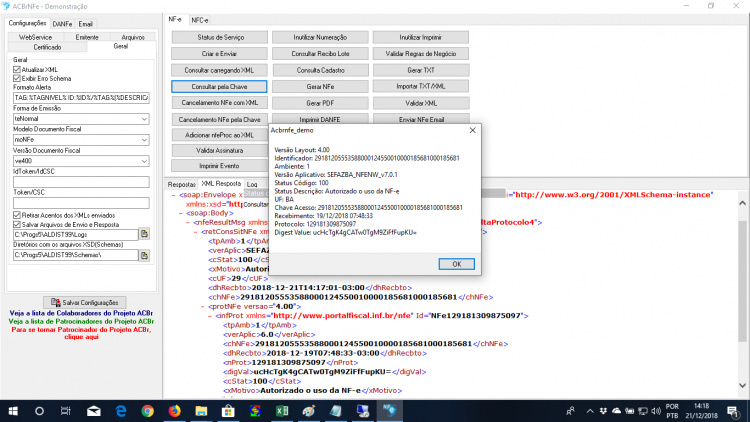Click in Token/CSC input field

pyautogui.click(x=81, y=203)
